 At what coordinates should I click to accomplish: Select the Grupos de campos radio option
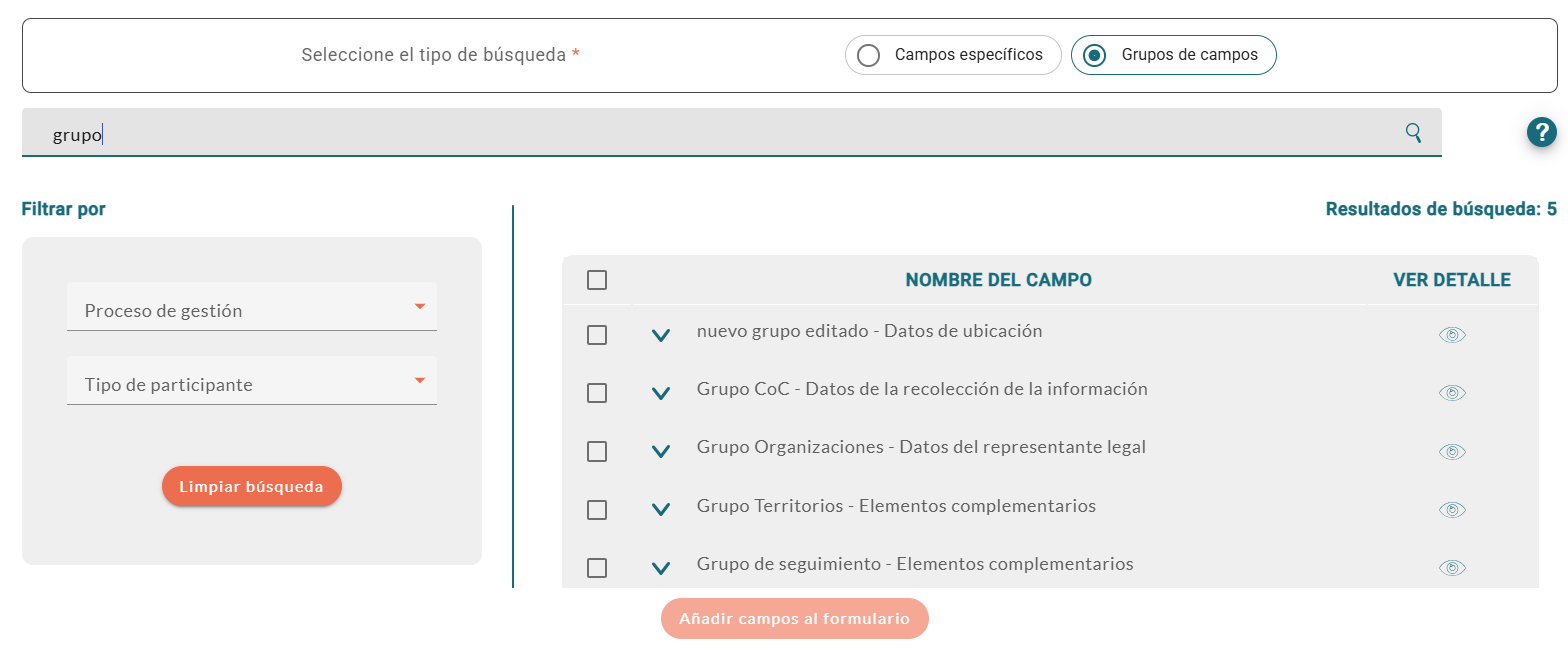click(x=1095, y=55)
